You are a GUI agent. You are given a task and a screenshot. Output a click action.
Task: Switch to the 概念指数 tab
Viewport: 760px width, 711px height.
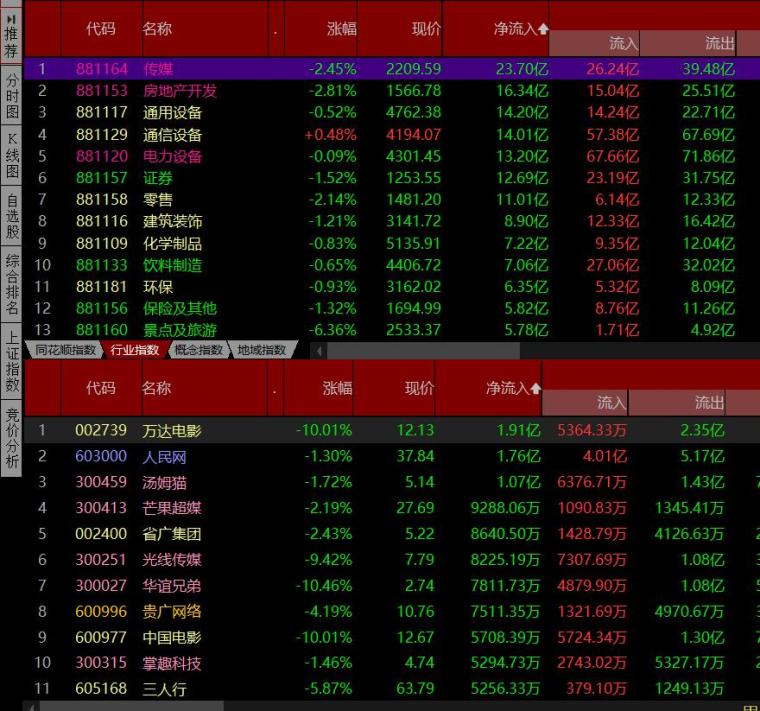coord(198,350)
